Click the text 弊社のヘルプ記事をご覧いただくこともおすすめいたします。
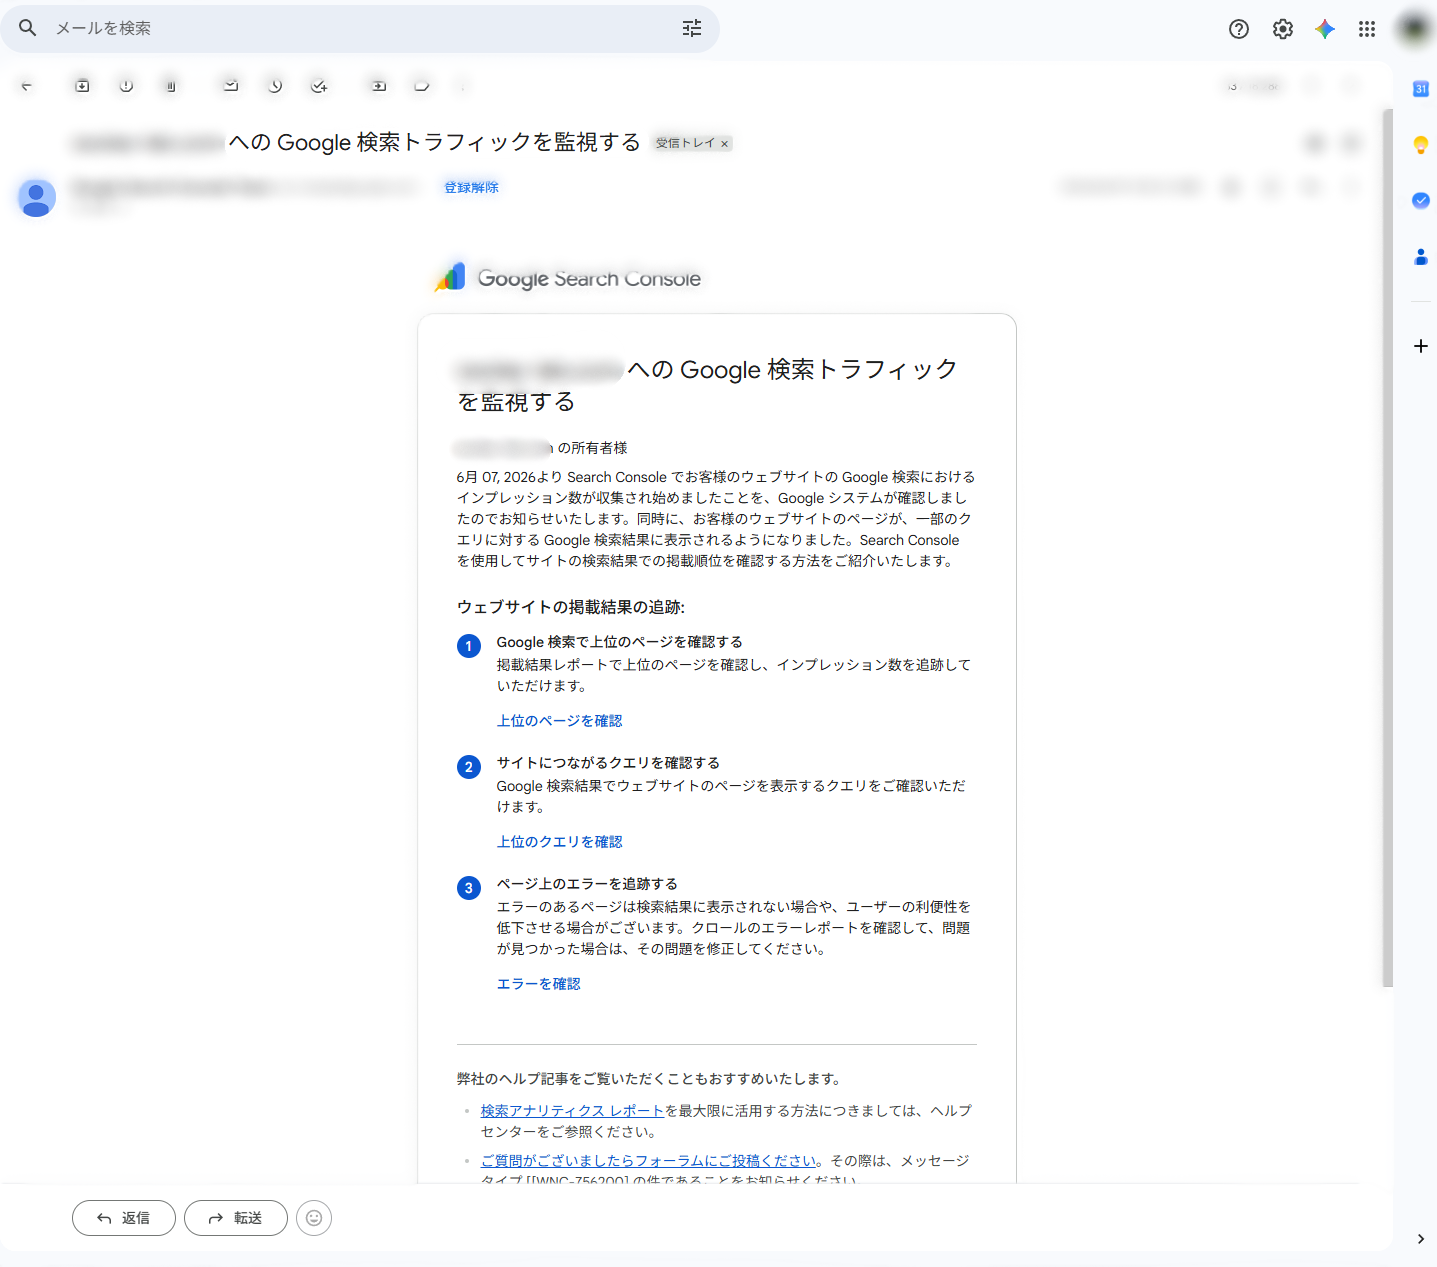 click(x=651, y=1079)
